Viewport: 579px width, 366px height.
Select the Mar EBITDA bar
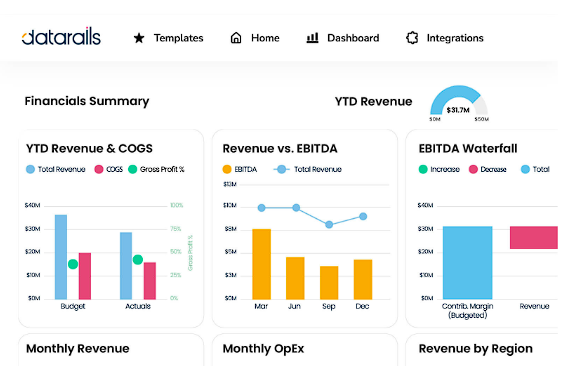tap(261, 264)
